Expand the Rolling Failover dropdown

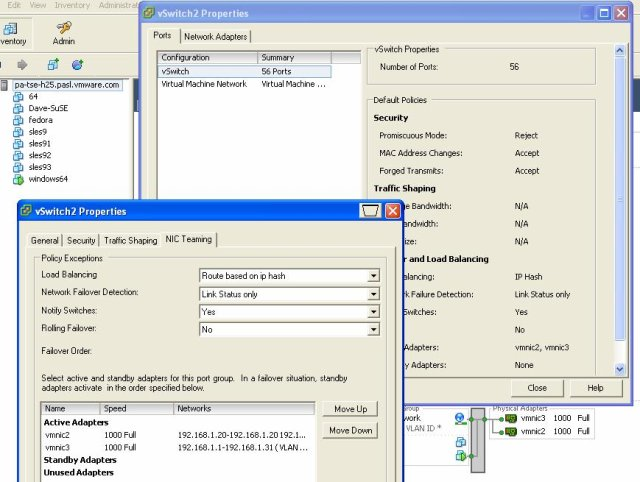(289, 329)
